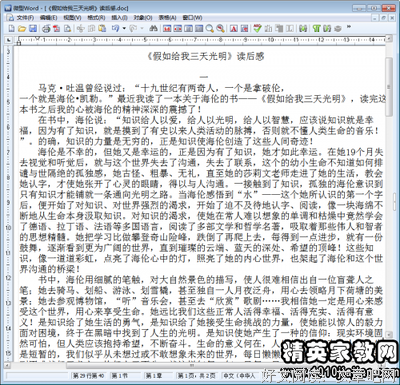Open Print Preview from the toolbar
This screenshot has height=385, width=400.
(67, 29)
